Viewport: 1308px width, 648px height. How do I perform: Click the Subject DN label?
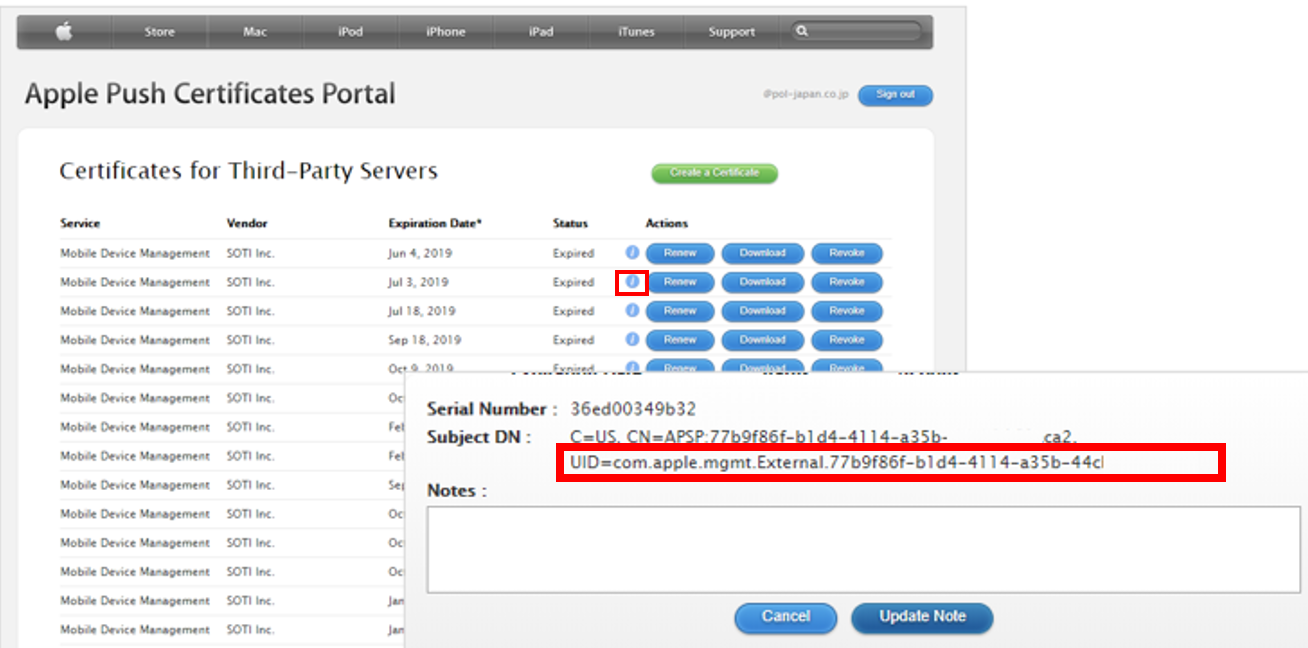(x=479, y=437)
